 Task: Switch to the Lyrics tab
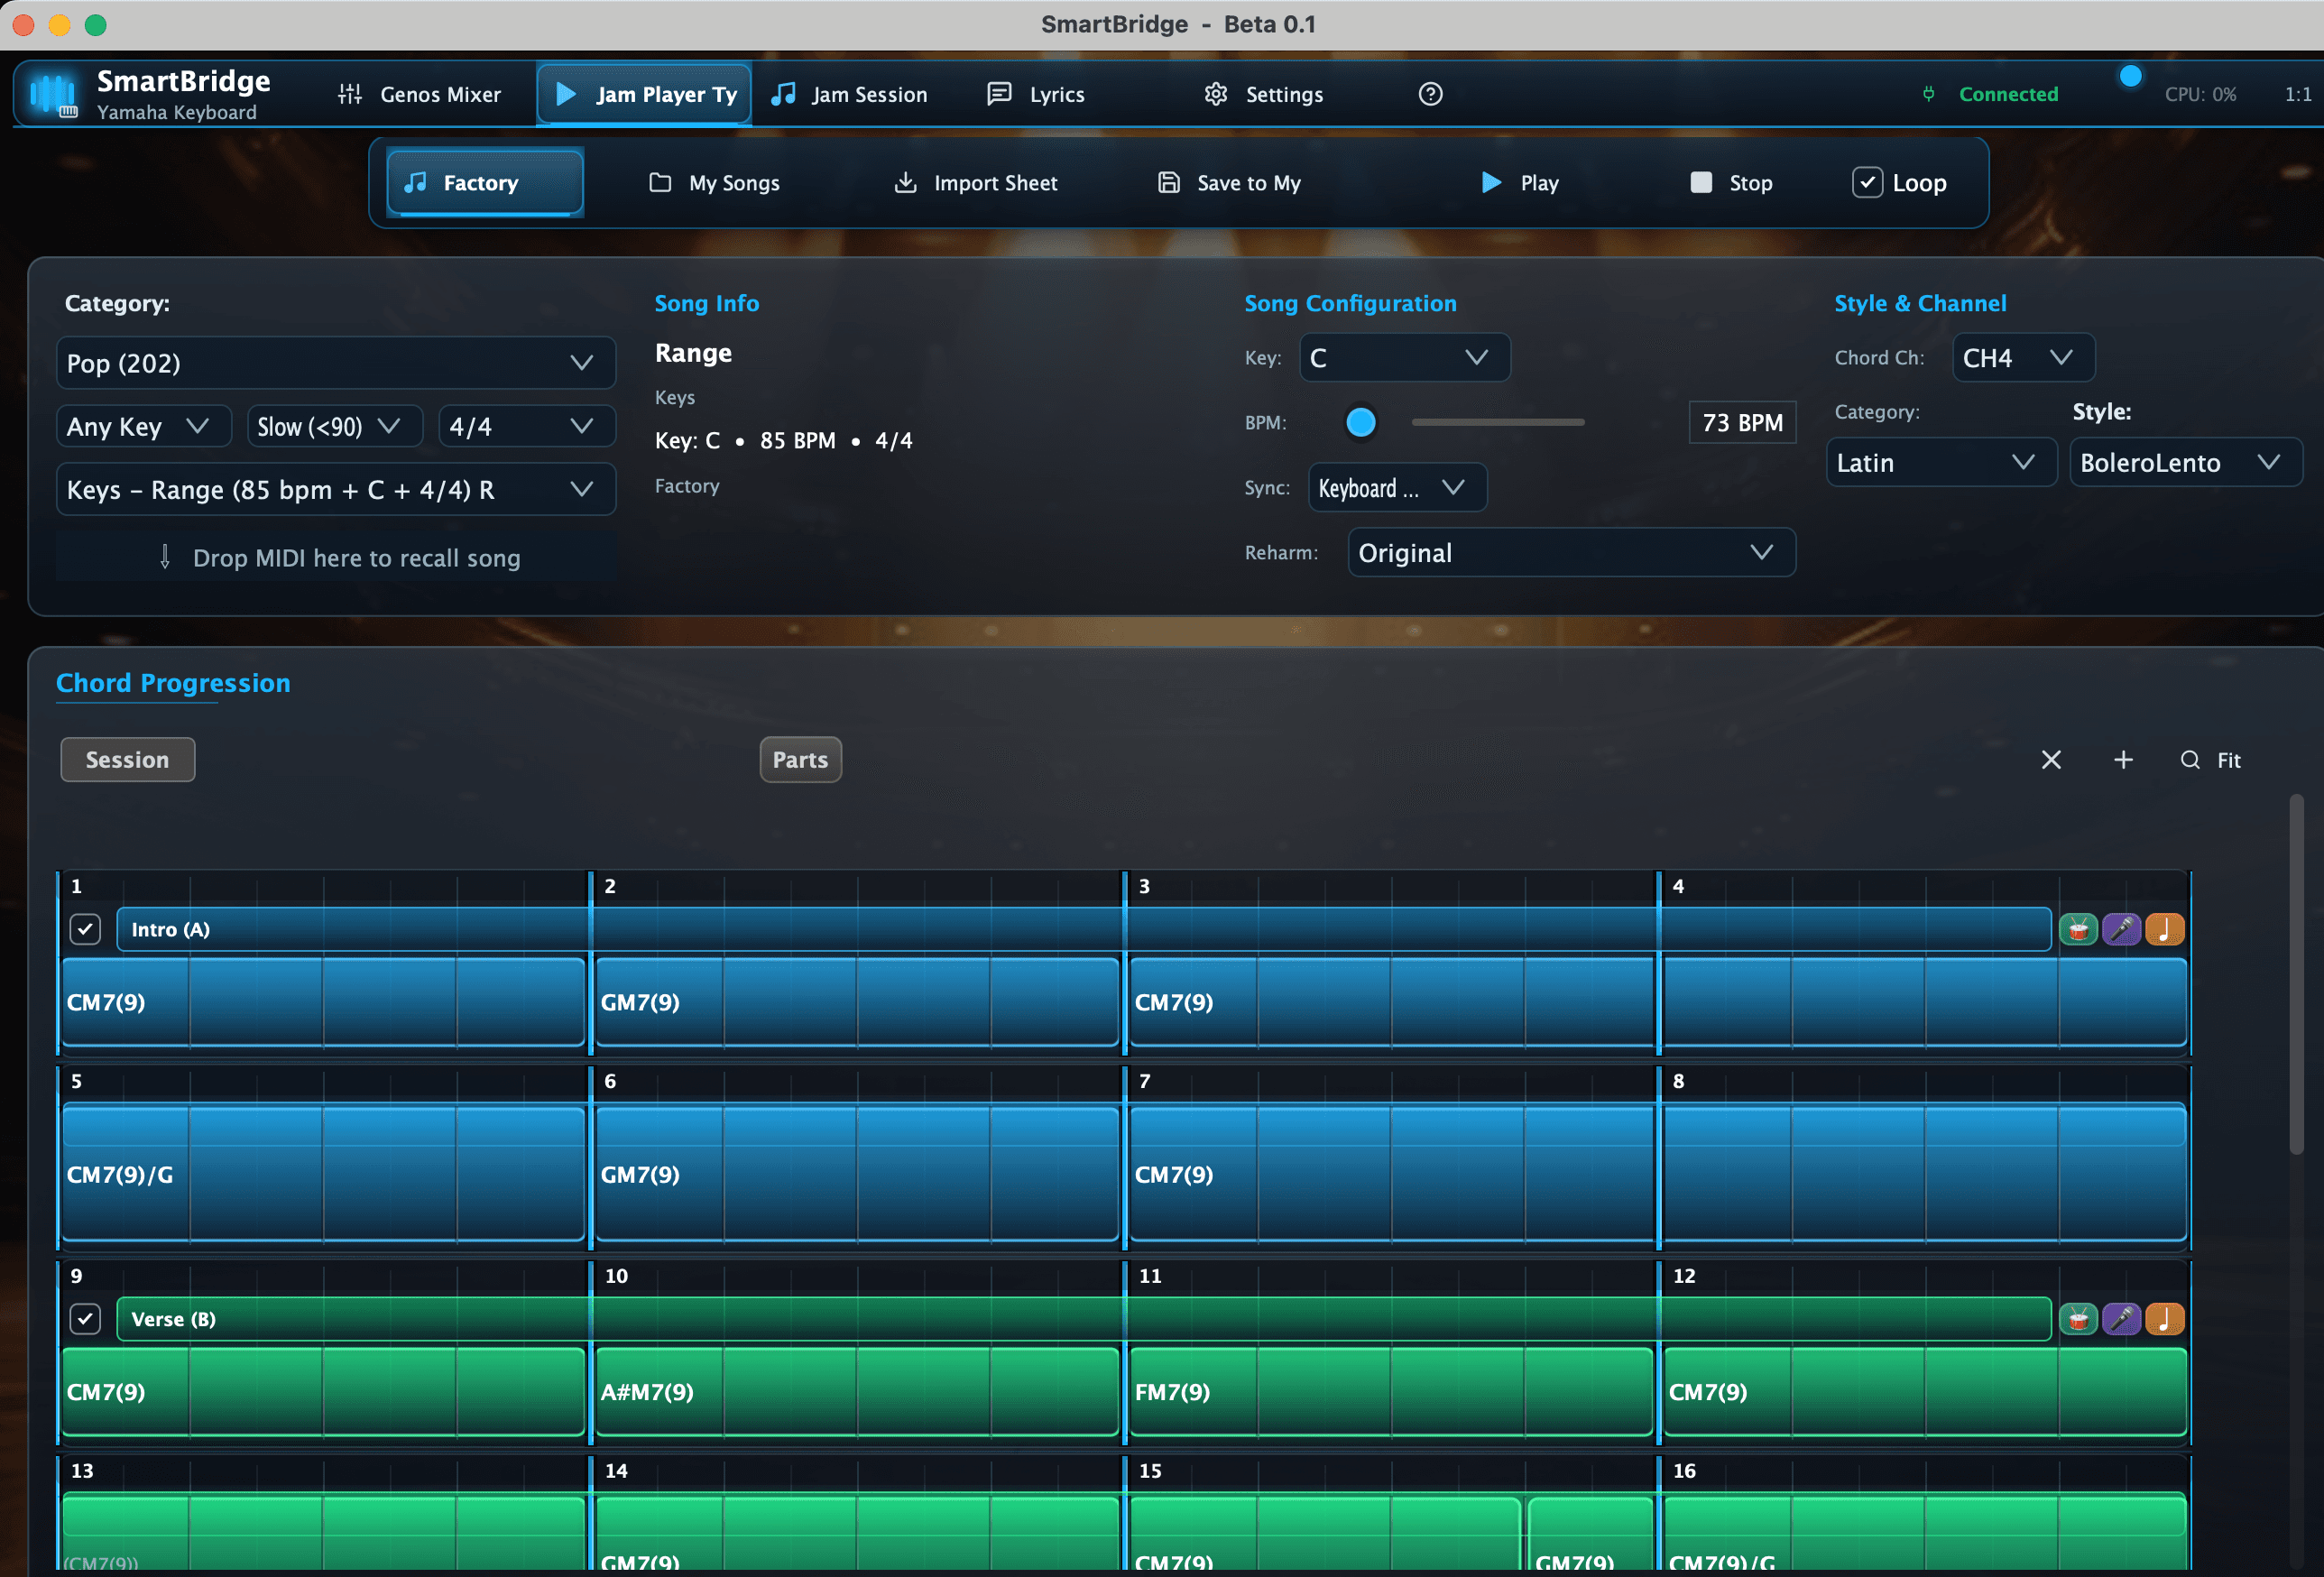point(1036,94)
